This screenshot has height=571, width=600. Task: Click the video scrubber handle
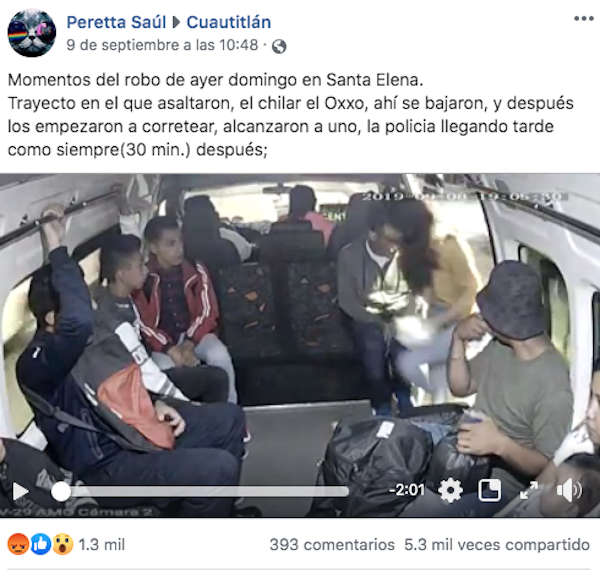[x=61, y=491]
